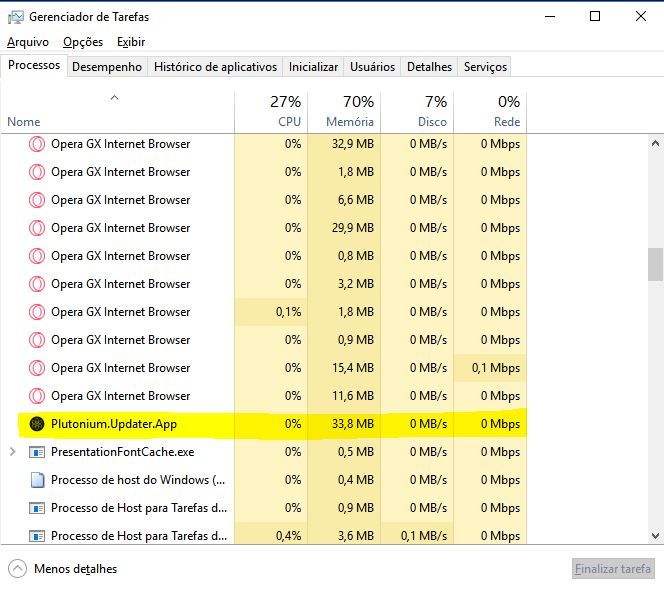Click the Opera GX icon in the 29,9 MB row
This screenshot has width=664, height=593.
(37, 228)
